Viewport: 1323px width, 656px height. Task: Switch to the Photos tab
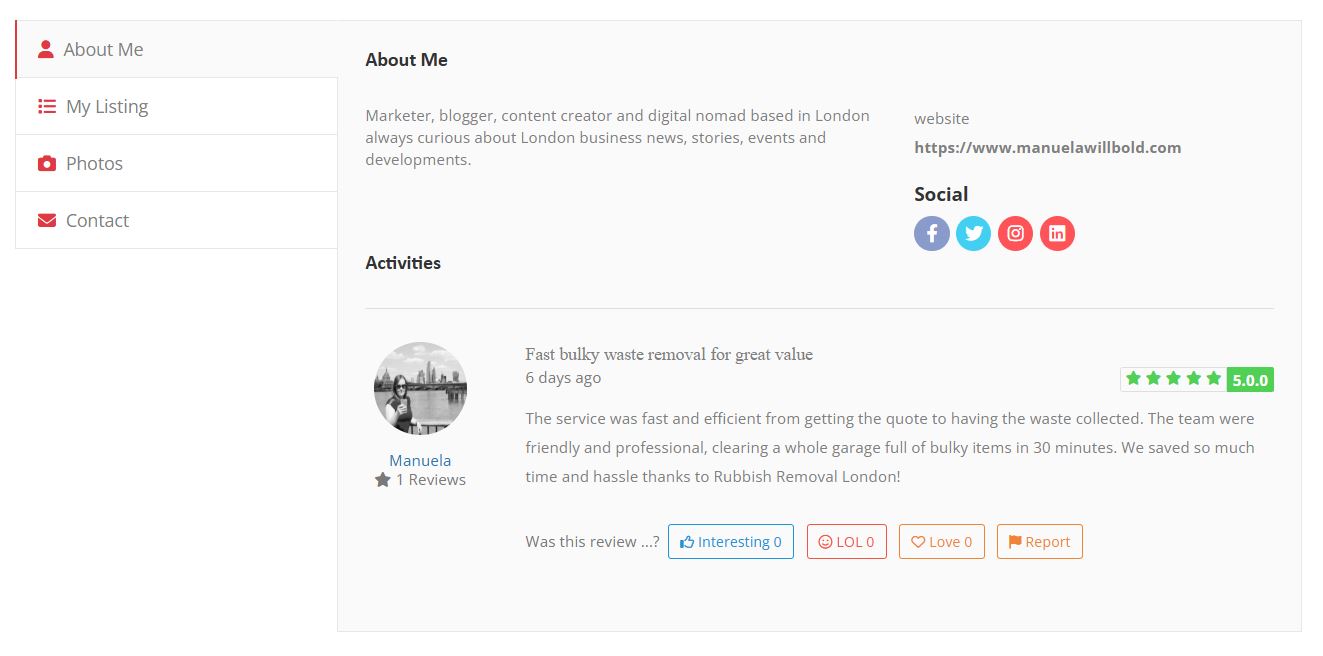click(x=176, y=163)
